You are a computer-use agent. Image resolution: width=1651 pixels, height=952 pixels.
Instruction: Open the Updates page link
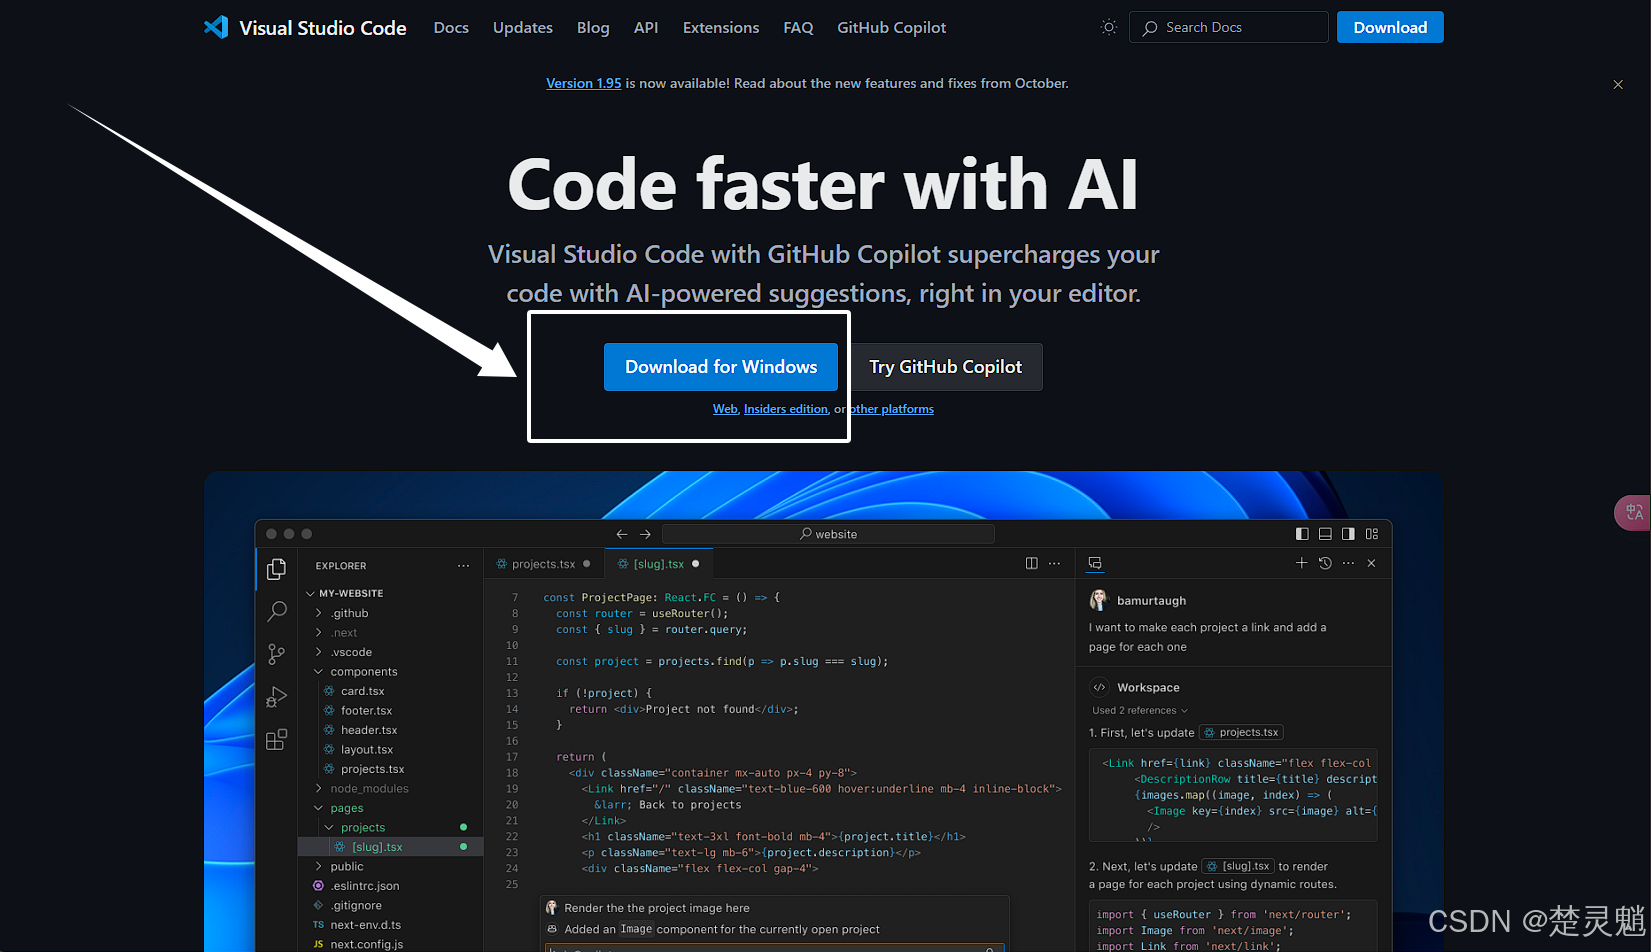(x=523, y=27)
